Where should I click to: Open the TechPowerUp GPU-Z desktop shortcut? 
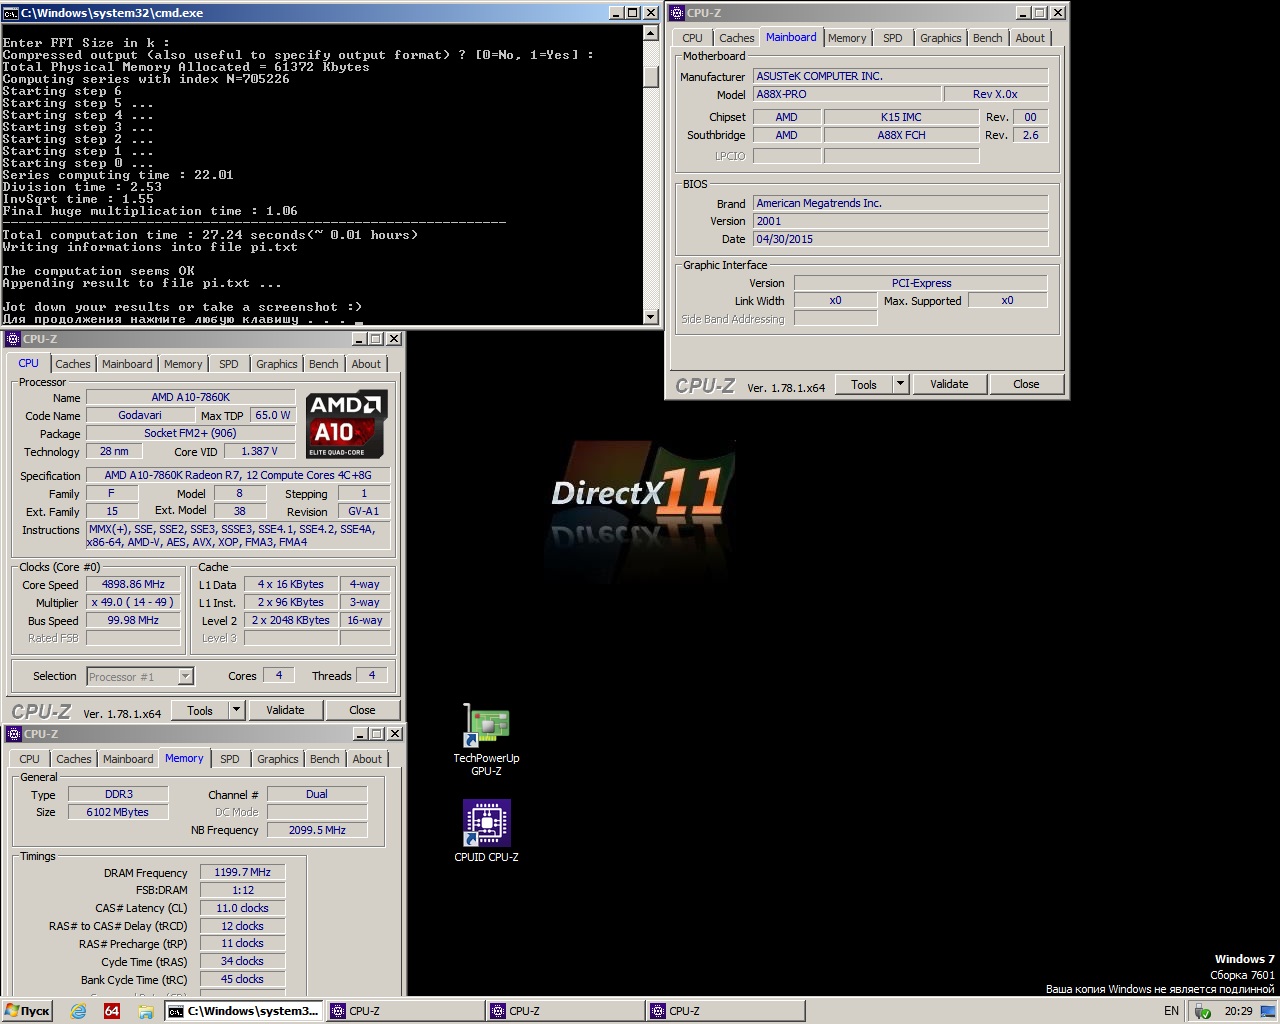click(486, 740)
